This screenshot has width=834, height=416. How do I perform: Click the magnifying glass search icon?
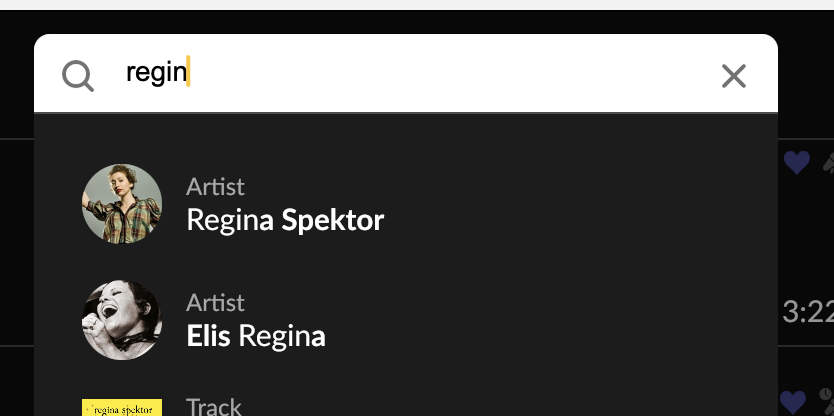[78, 76]
